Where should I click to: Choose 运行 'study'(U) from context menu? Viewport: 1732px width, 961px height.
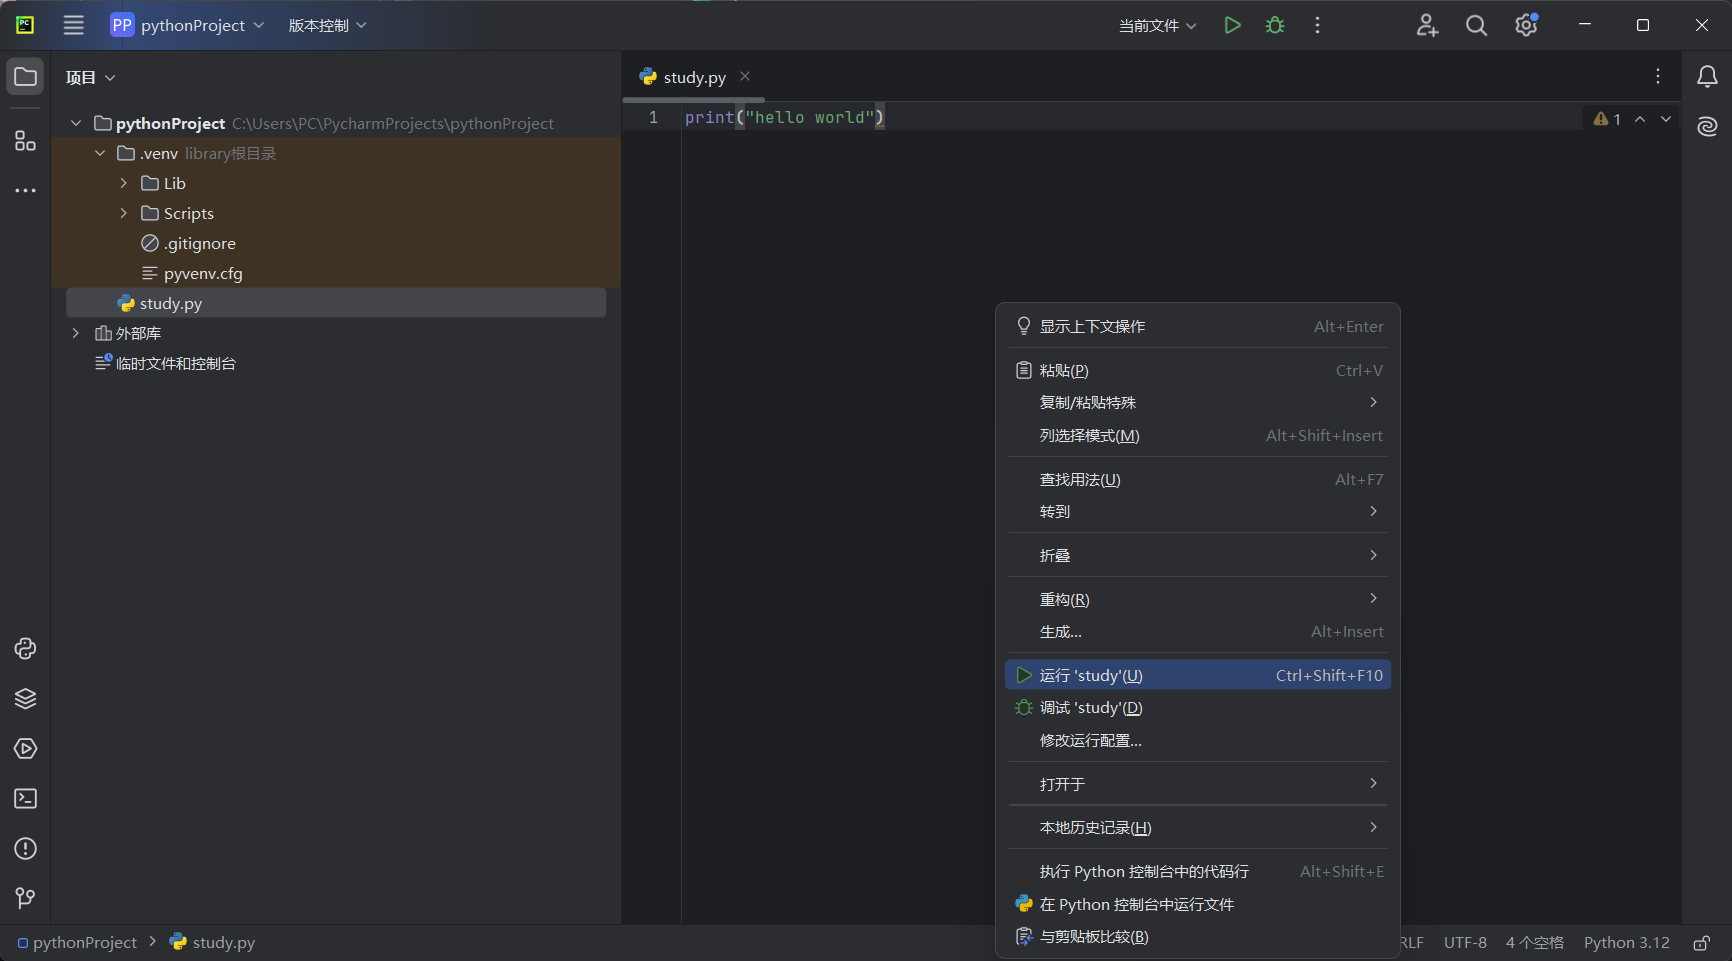coord(1198,675)
